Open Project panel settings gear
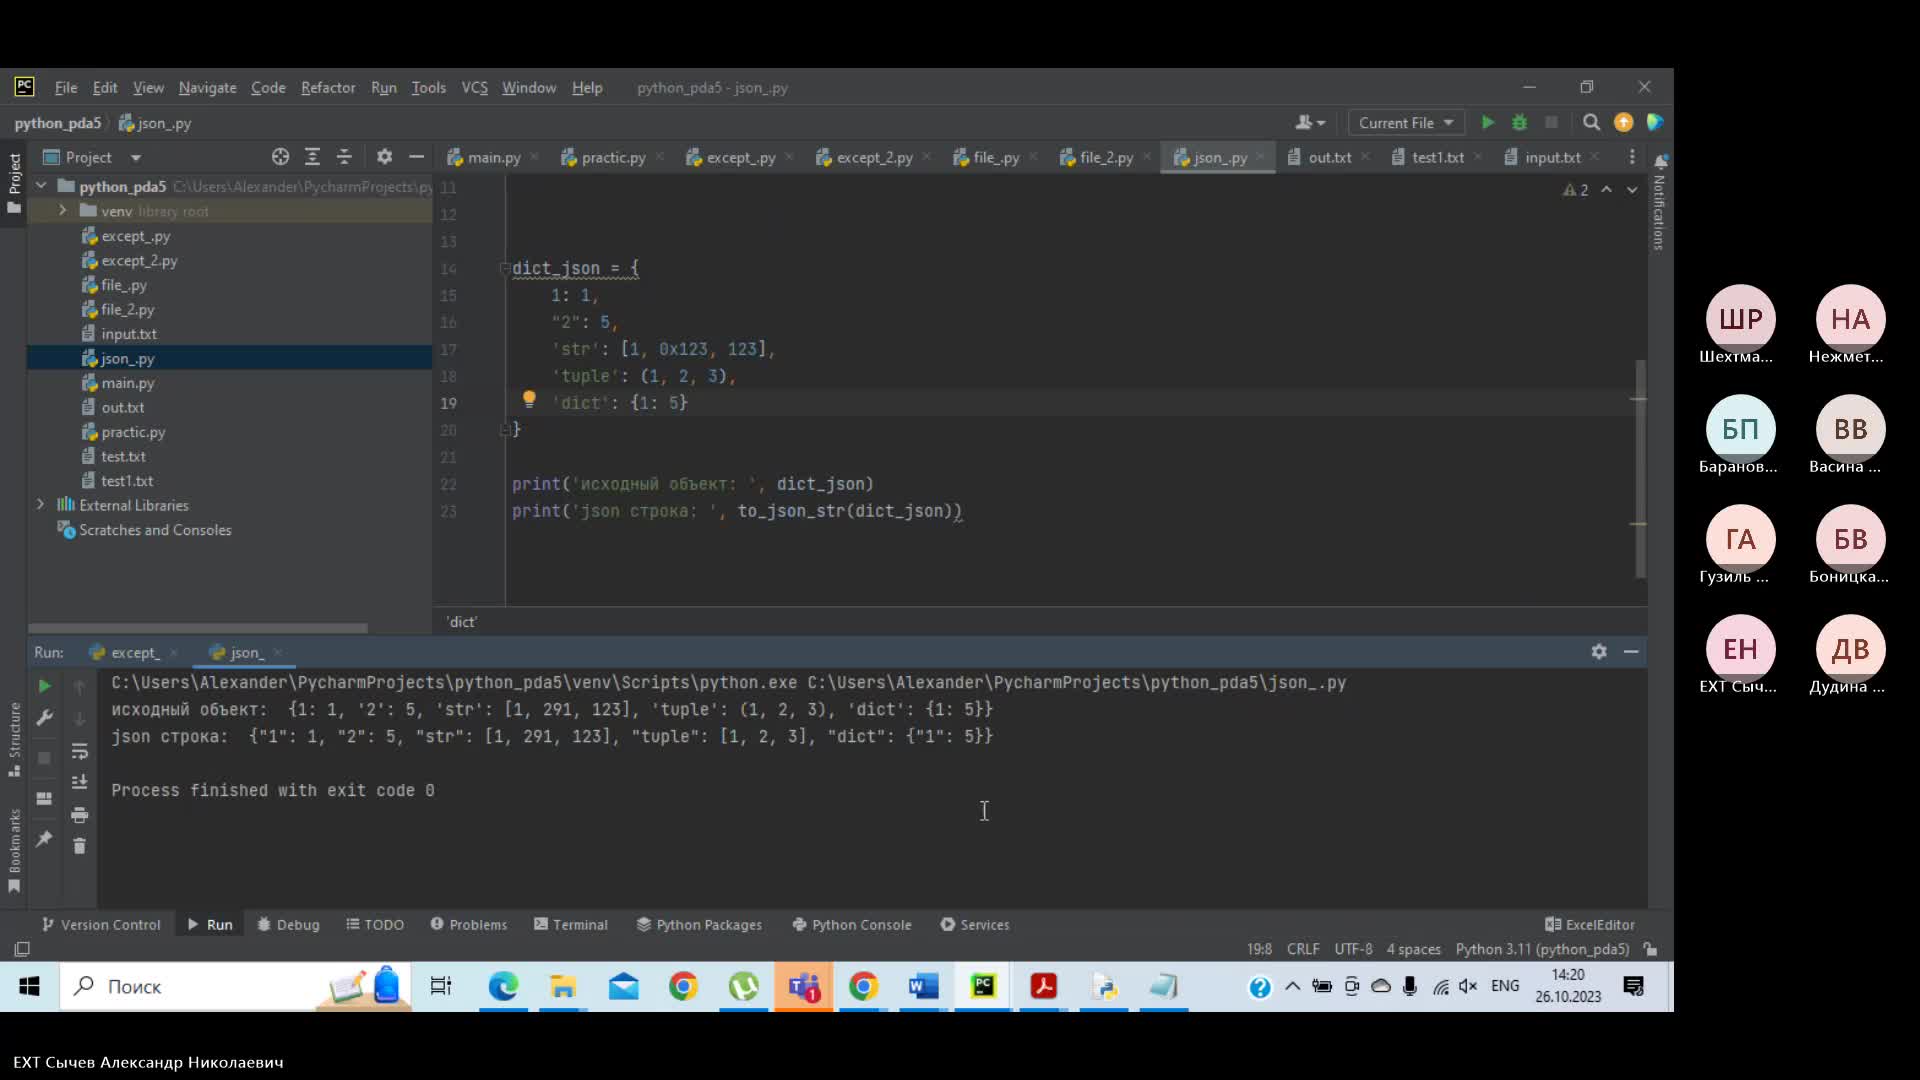The height and width of the screenshot is (1080, 1920). click(x=384, y=157)
